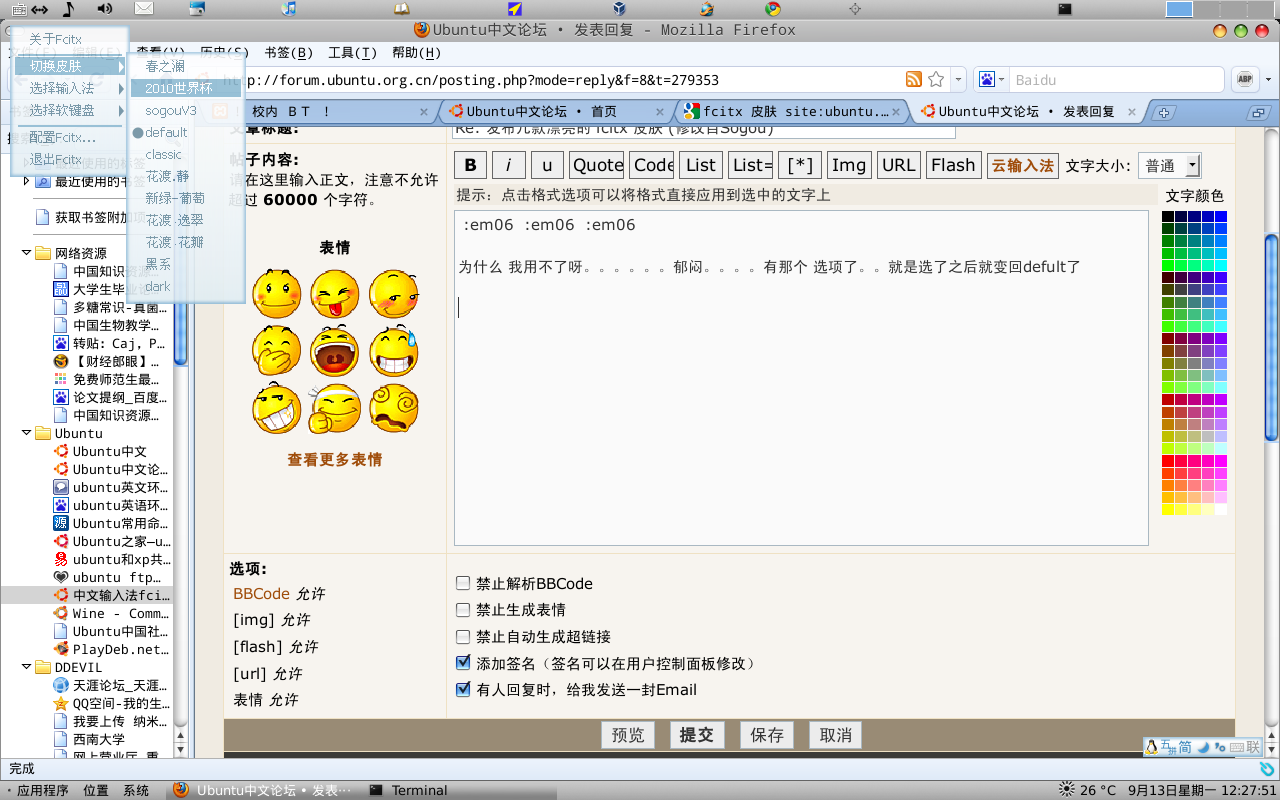Screen dimensions: 1280x800
Task: Uncheck the 添加签名 checkbox
Action: [463, 662]
